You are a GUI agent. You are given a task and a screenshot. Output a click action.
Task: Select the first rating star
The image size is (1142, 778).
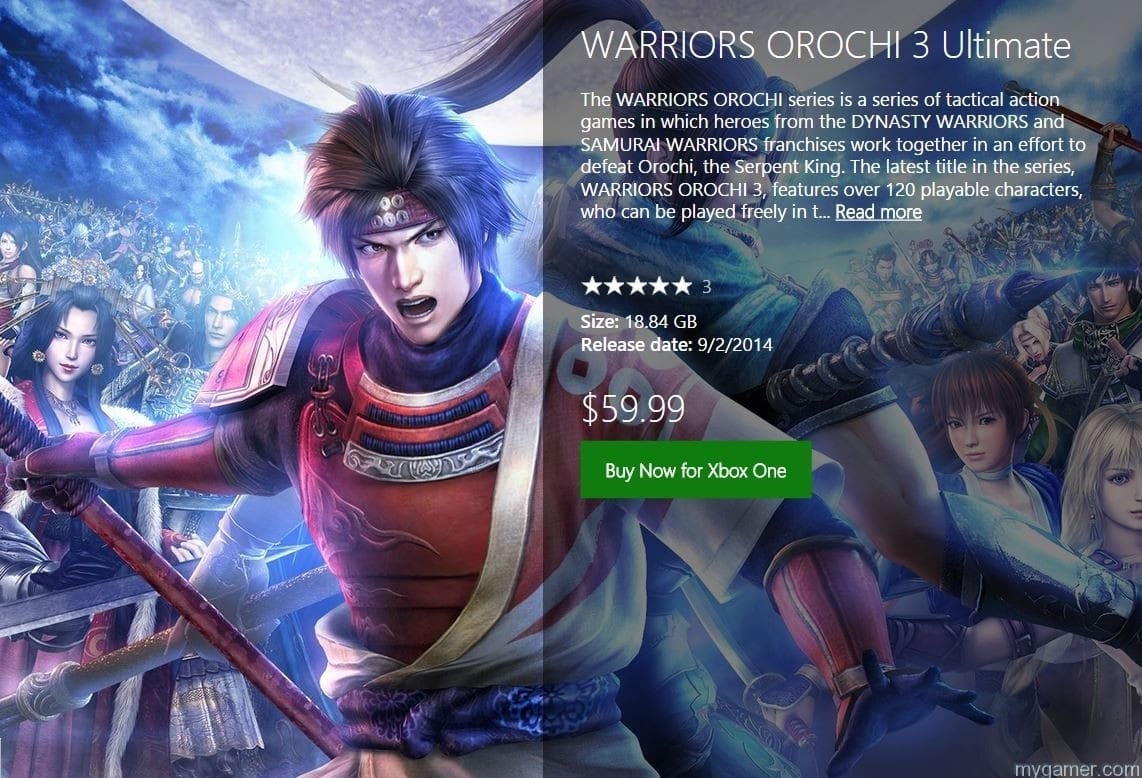coord(592,286)
